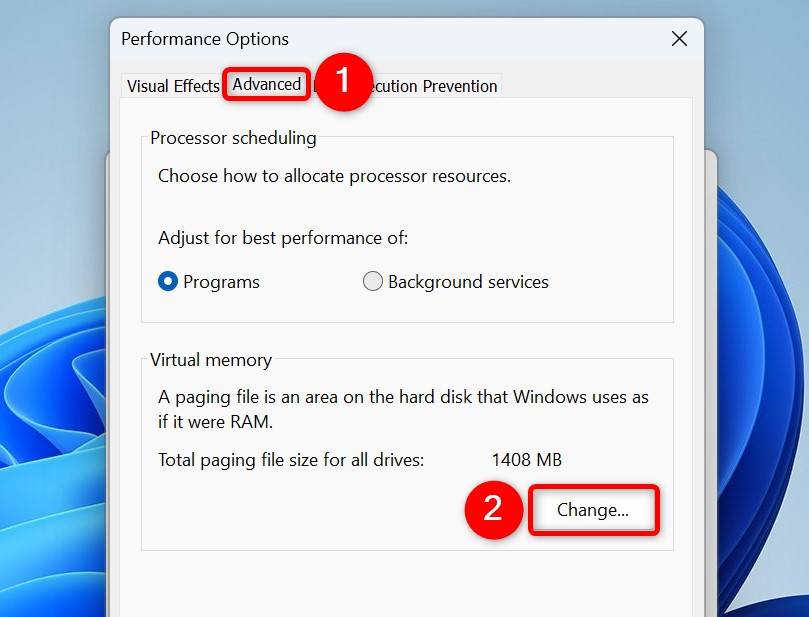Viewport: 809px width, 617px height.
Task: Click the Programs label text
Action: pyautogui.click(x=218, y=281)
